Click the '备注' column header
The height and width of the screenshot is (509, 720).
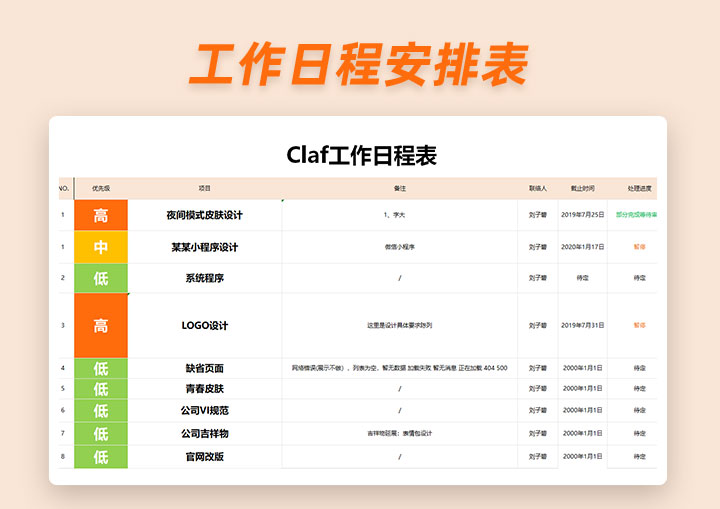click(400, 188)
